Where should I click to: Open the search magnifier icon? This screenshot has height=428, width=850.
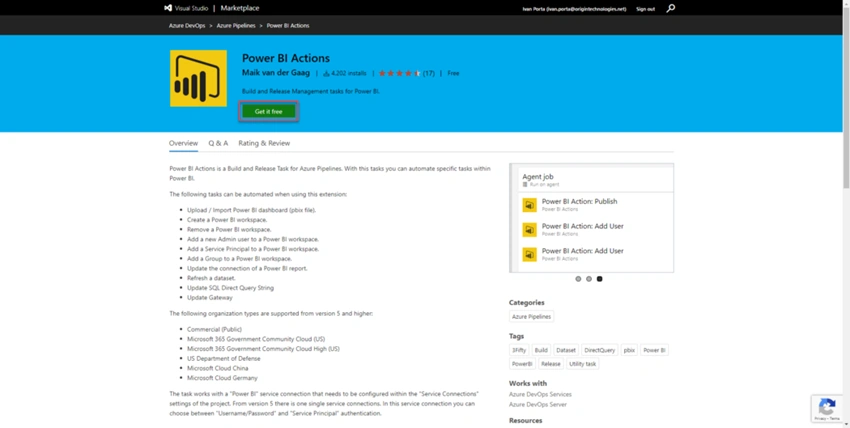671,8
